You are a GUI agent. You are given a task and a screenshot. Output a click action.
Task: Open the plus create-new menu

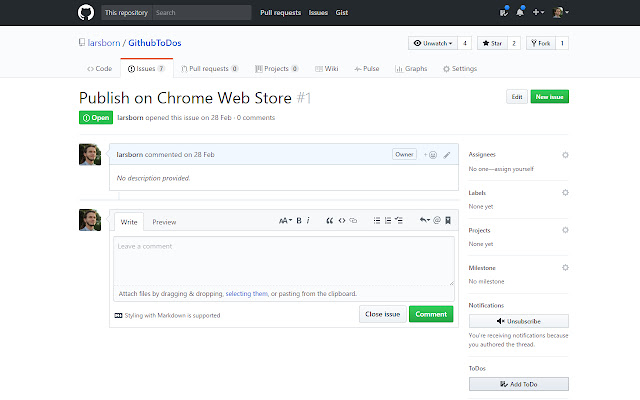point(541,13)
